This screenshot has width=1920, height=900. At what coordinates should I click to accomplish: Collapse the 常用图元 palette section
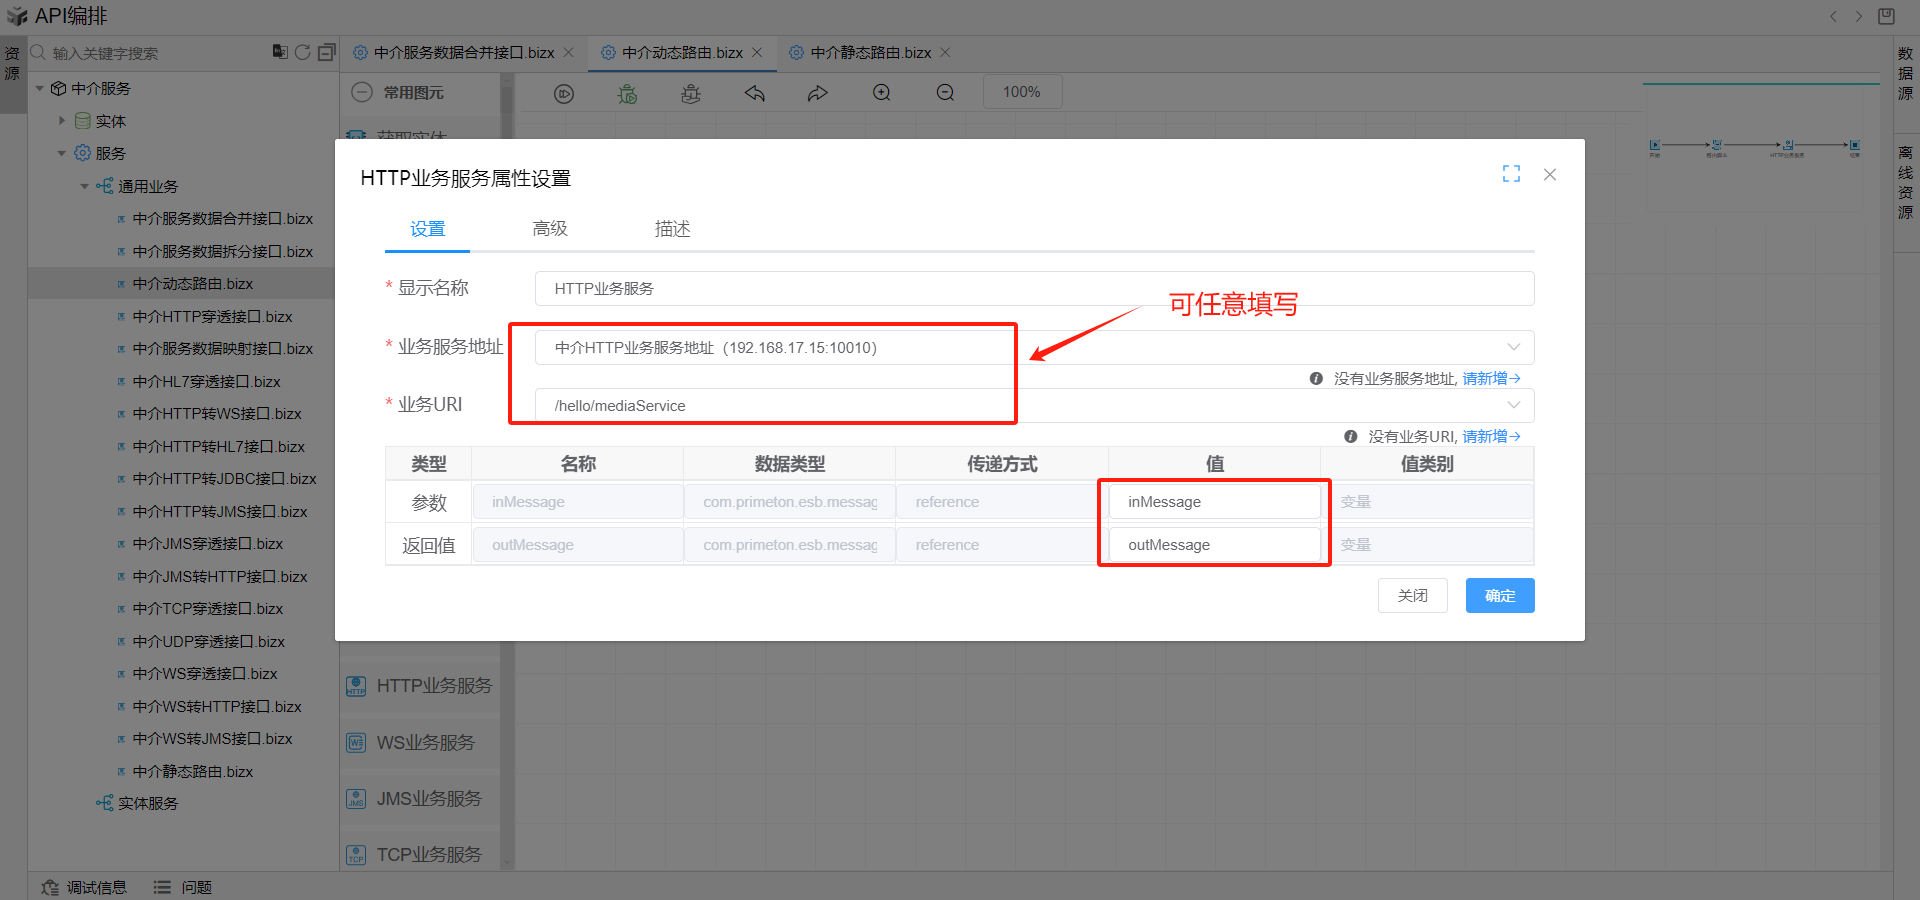pyautogui.click(x=362, y=92)
